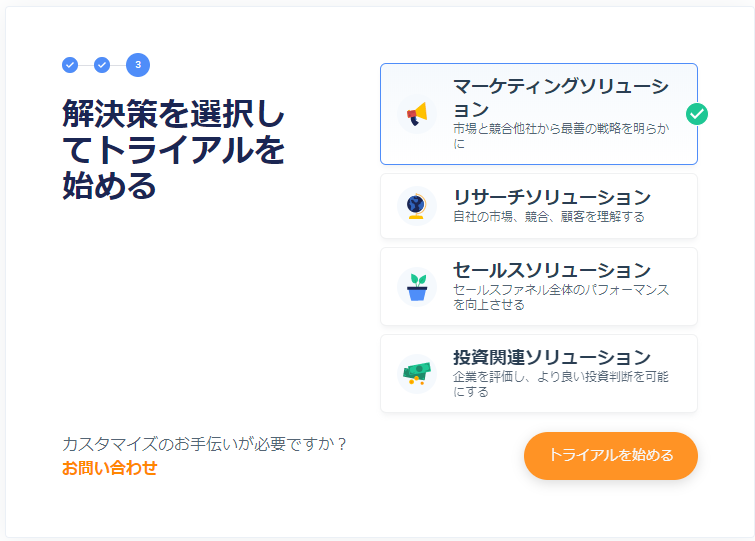Click the megaphone icon for marketing solution
Screen dimensions: 755x541
[x=416, y=114]
